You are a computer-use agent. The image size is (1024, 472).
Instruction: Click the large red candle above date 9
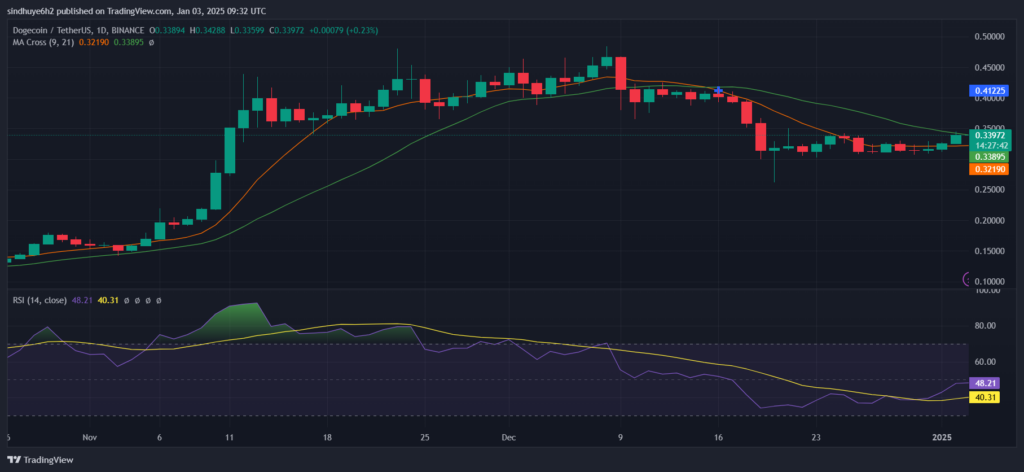(x=621, y=73)
